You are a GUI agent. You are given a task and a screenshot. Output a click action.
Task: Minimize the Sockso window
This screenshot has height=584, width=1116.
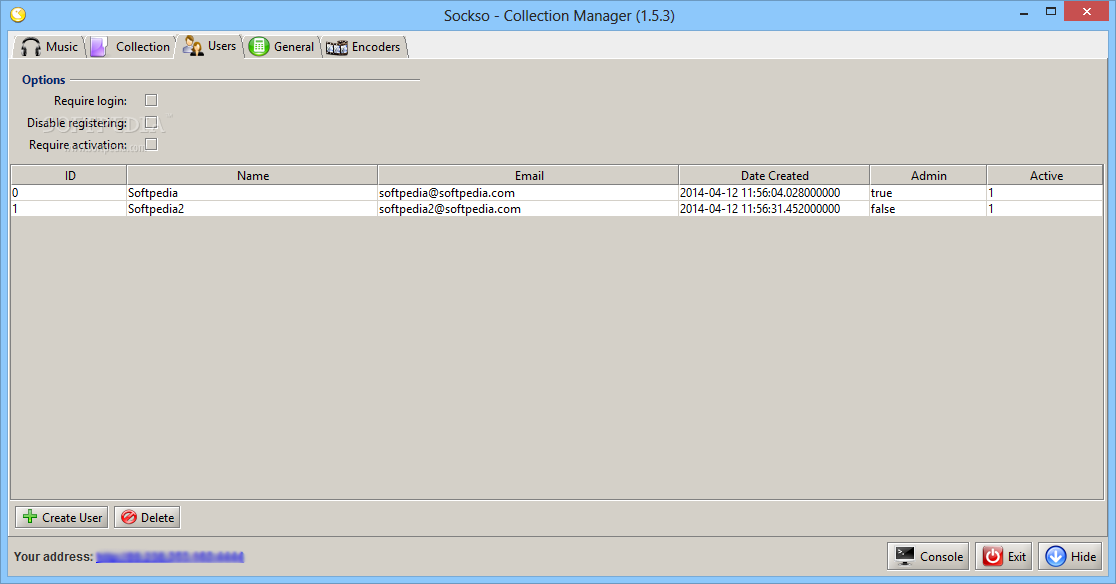[x=1023, y=13]
